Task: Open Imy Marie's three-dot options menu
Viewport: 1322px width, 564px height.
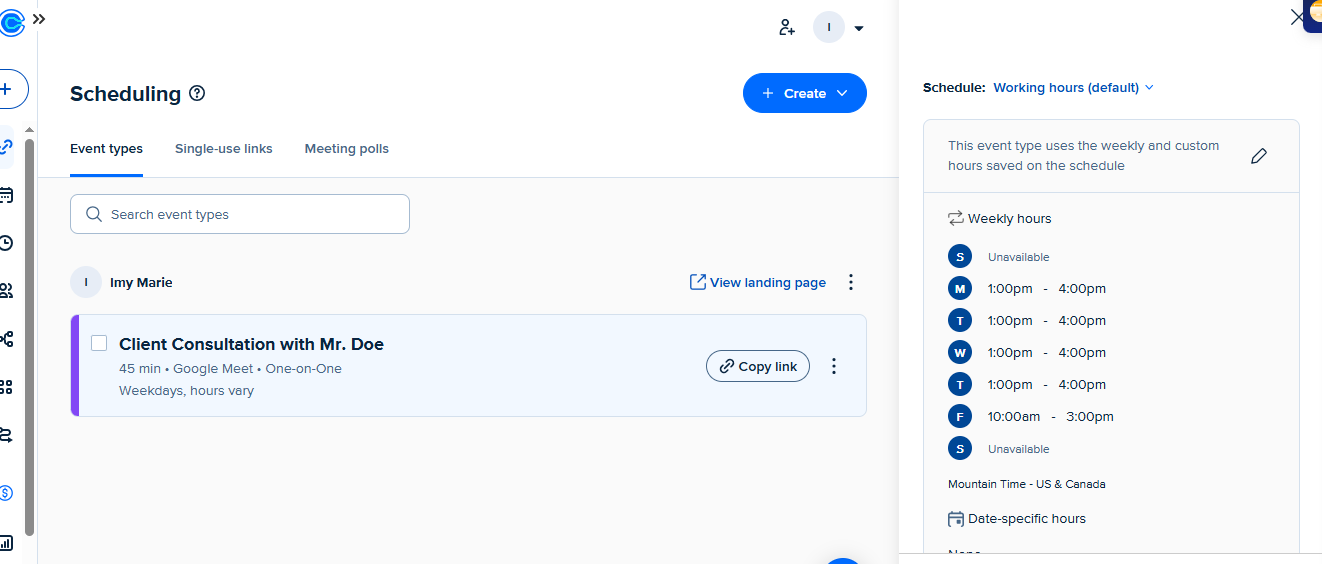Action: [851, 283]
